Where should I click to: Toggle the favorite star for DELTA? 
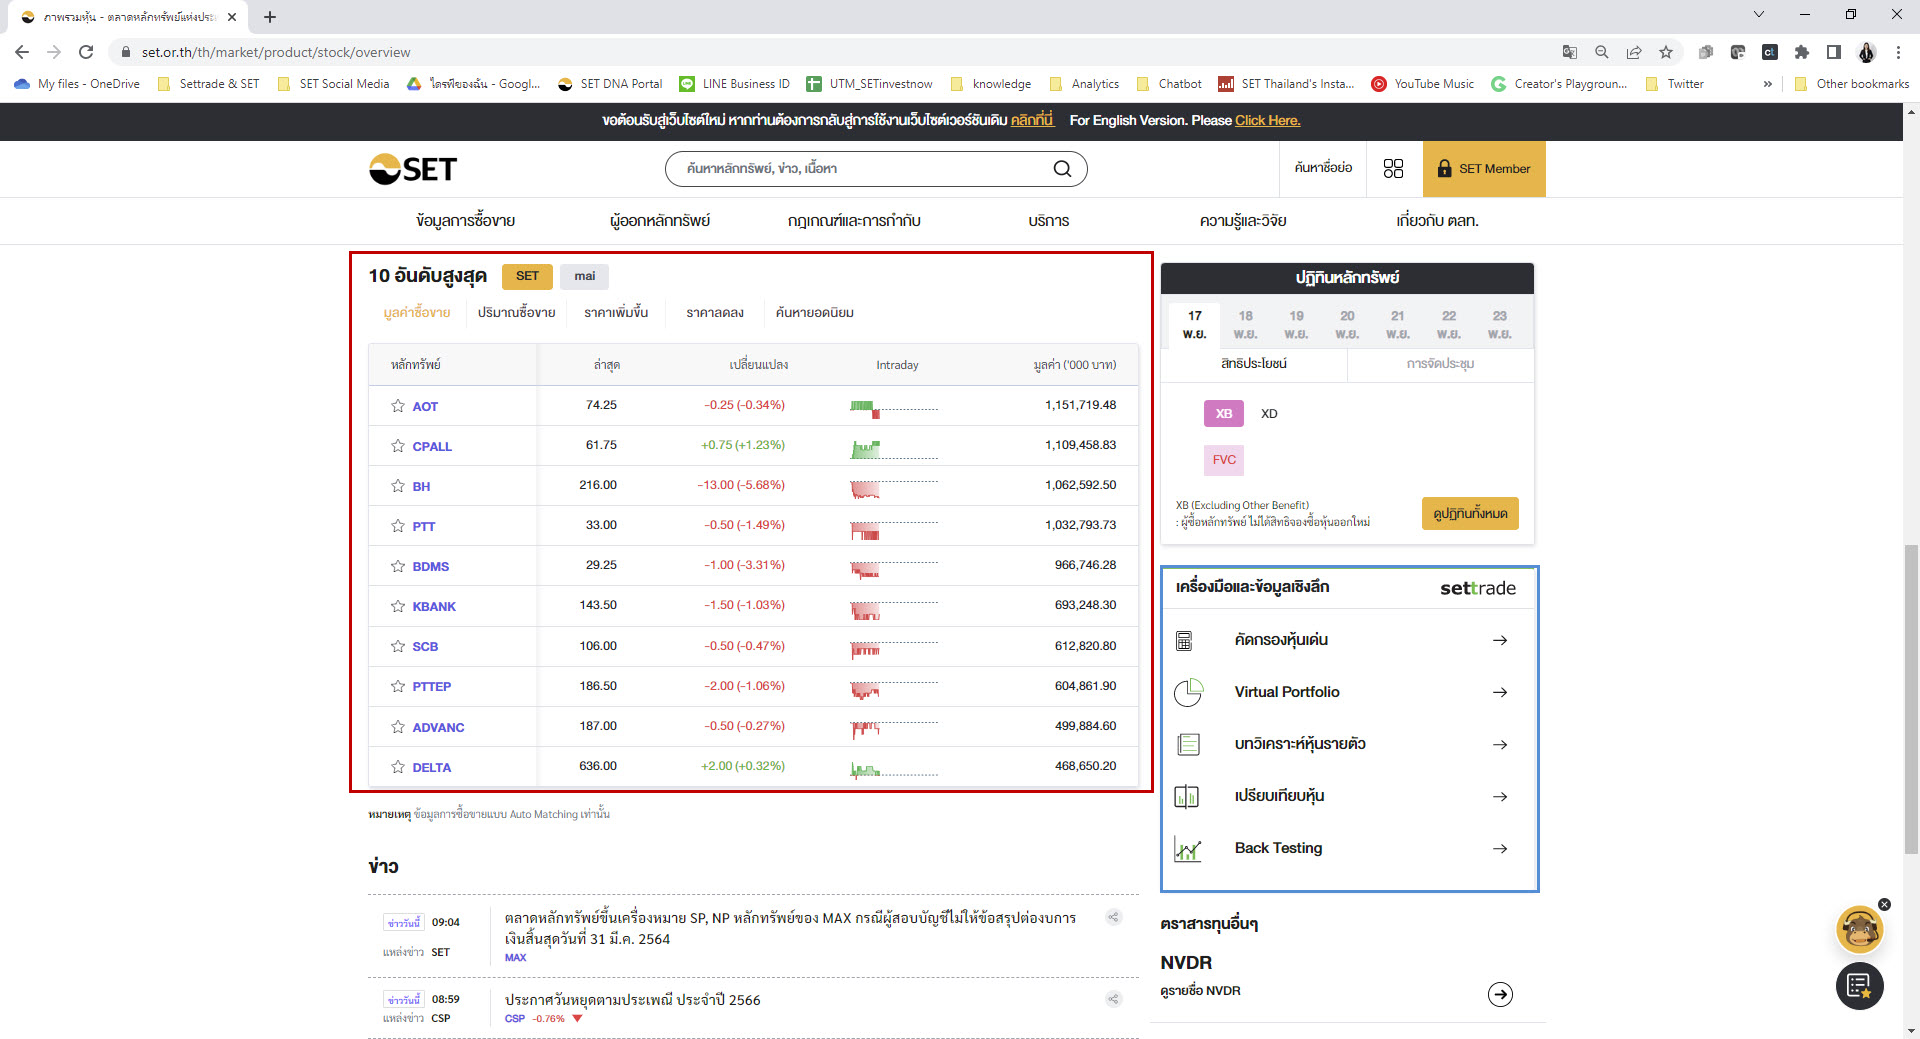pos(396,767)
